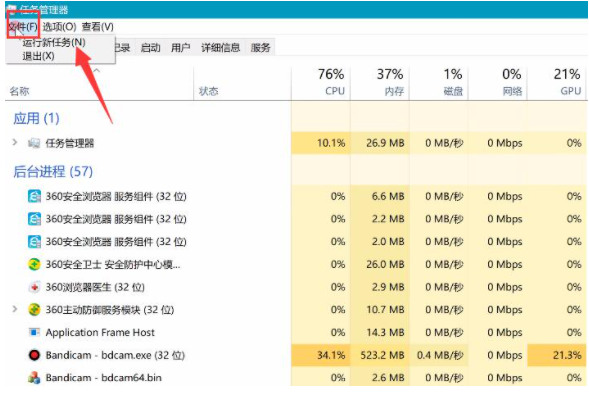589x397 pixels.
Task: Sort by the 状态 column header
Action: coord(208,91)
